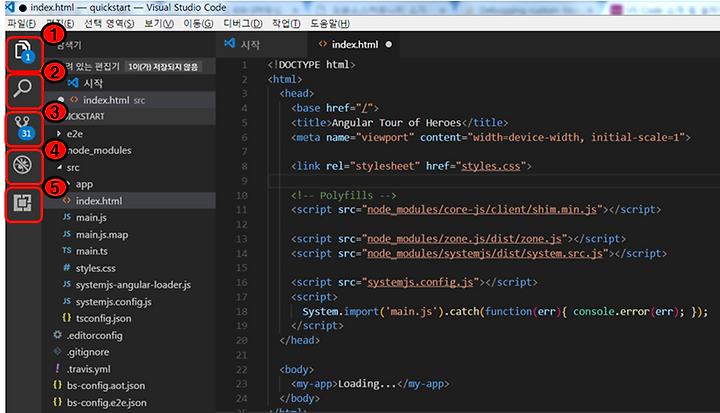Screen dimensions: 720x413
Task: Open the 작업(T) menu
Action: (286, 23)
